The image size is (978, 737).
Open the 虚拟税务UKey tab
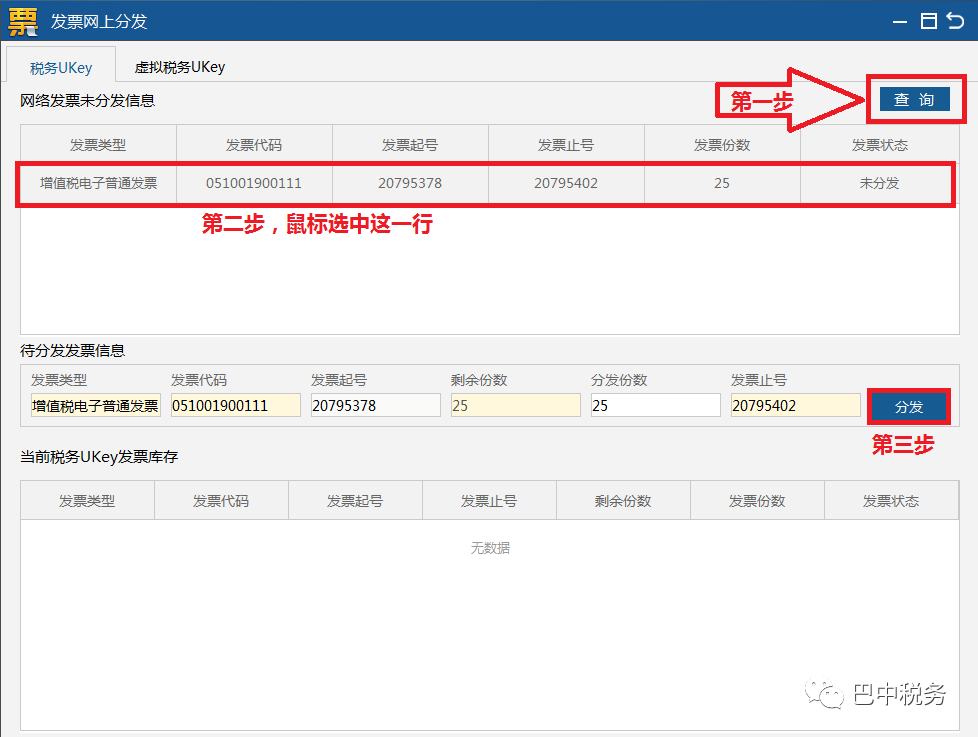tap(180, 67)
